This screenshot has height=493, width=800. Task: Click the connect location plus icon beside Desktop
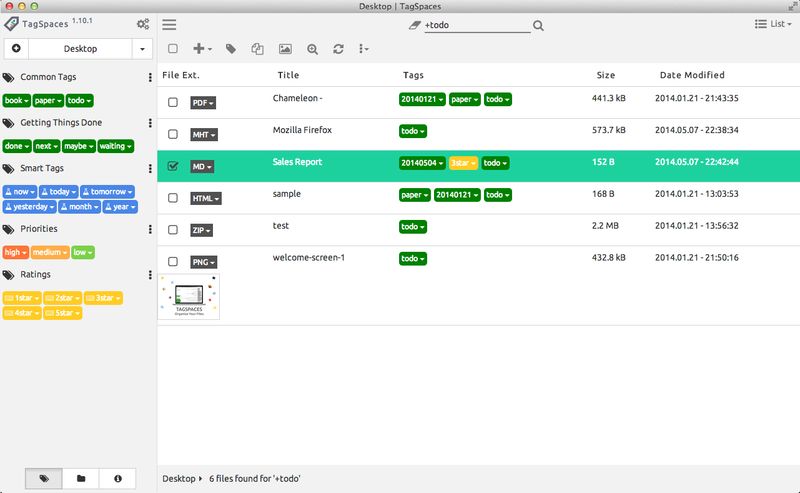tap(16, 48)
